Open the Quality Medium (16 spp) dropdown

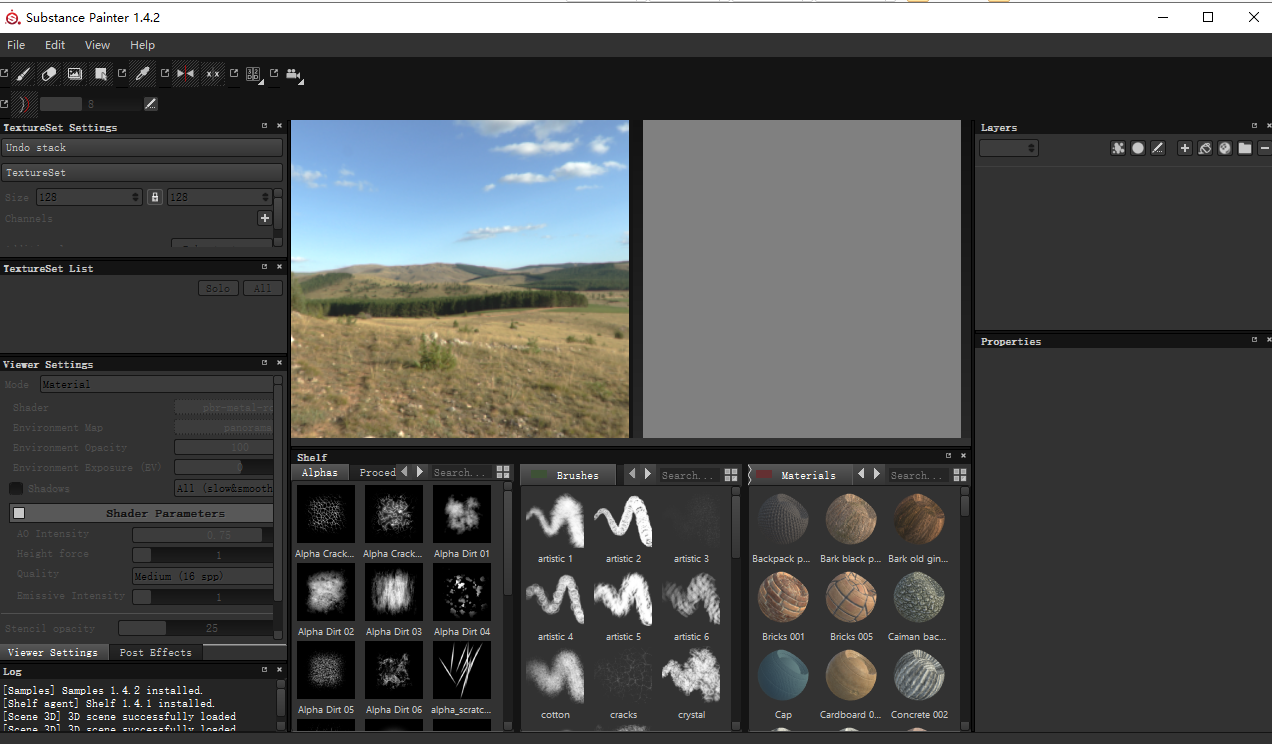(x=203, y=576)
